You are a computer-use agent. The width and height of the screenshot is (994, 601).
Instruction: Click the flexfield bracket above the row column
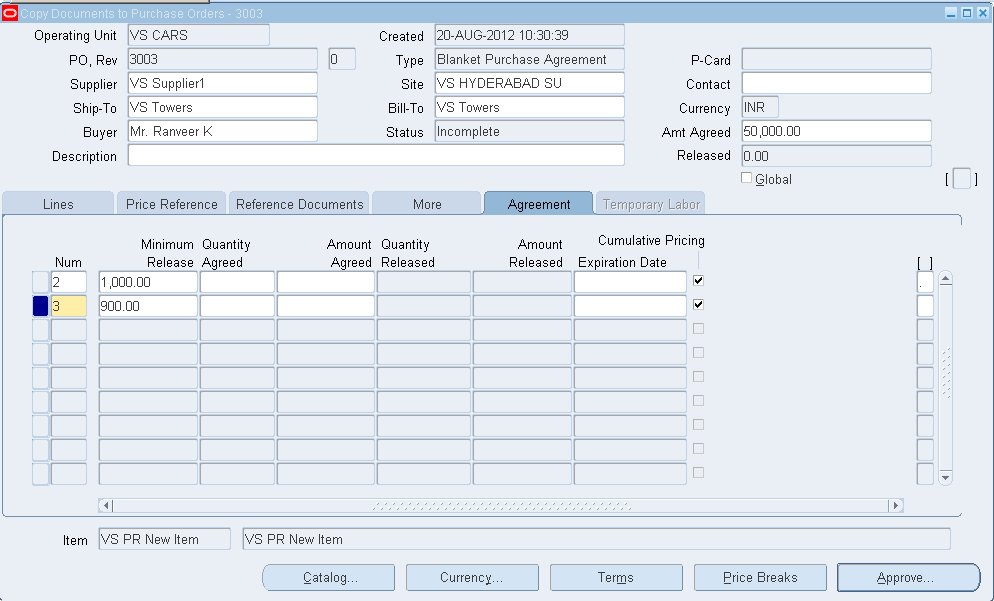[x=924, y=262]
